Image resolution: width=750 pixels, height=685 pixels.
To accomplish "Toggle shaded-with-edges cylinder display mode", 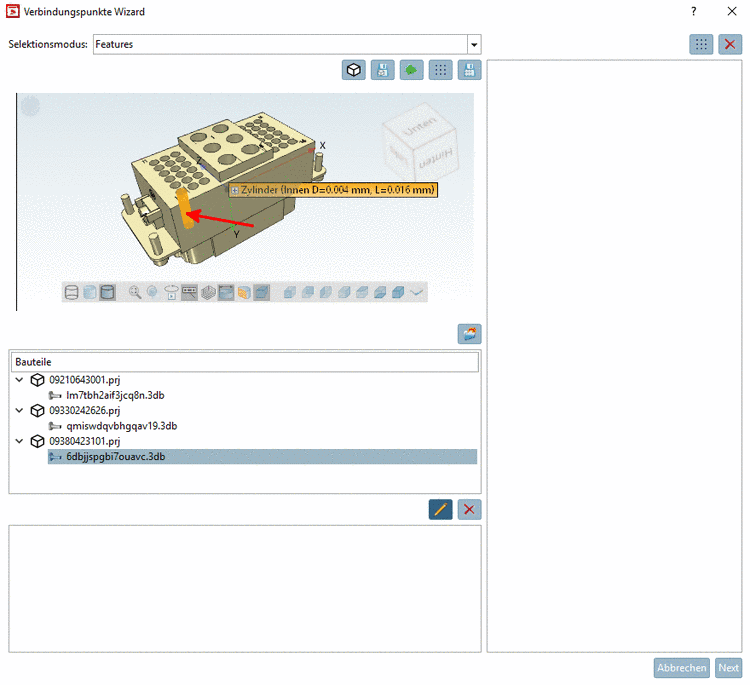I will click(108, 292).
